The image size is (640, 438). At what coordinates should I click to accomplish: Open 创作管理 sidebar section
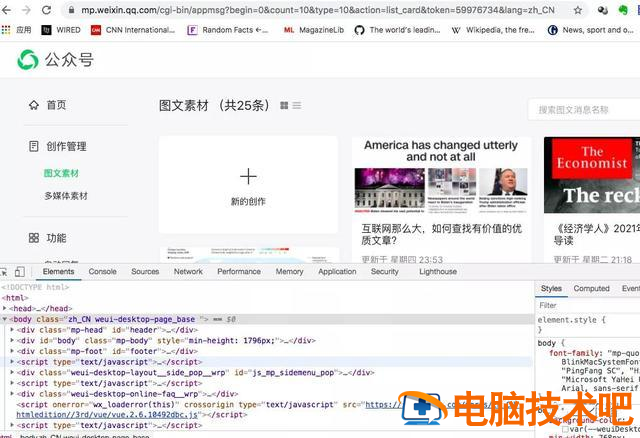coord(58,147)
